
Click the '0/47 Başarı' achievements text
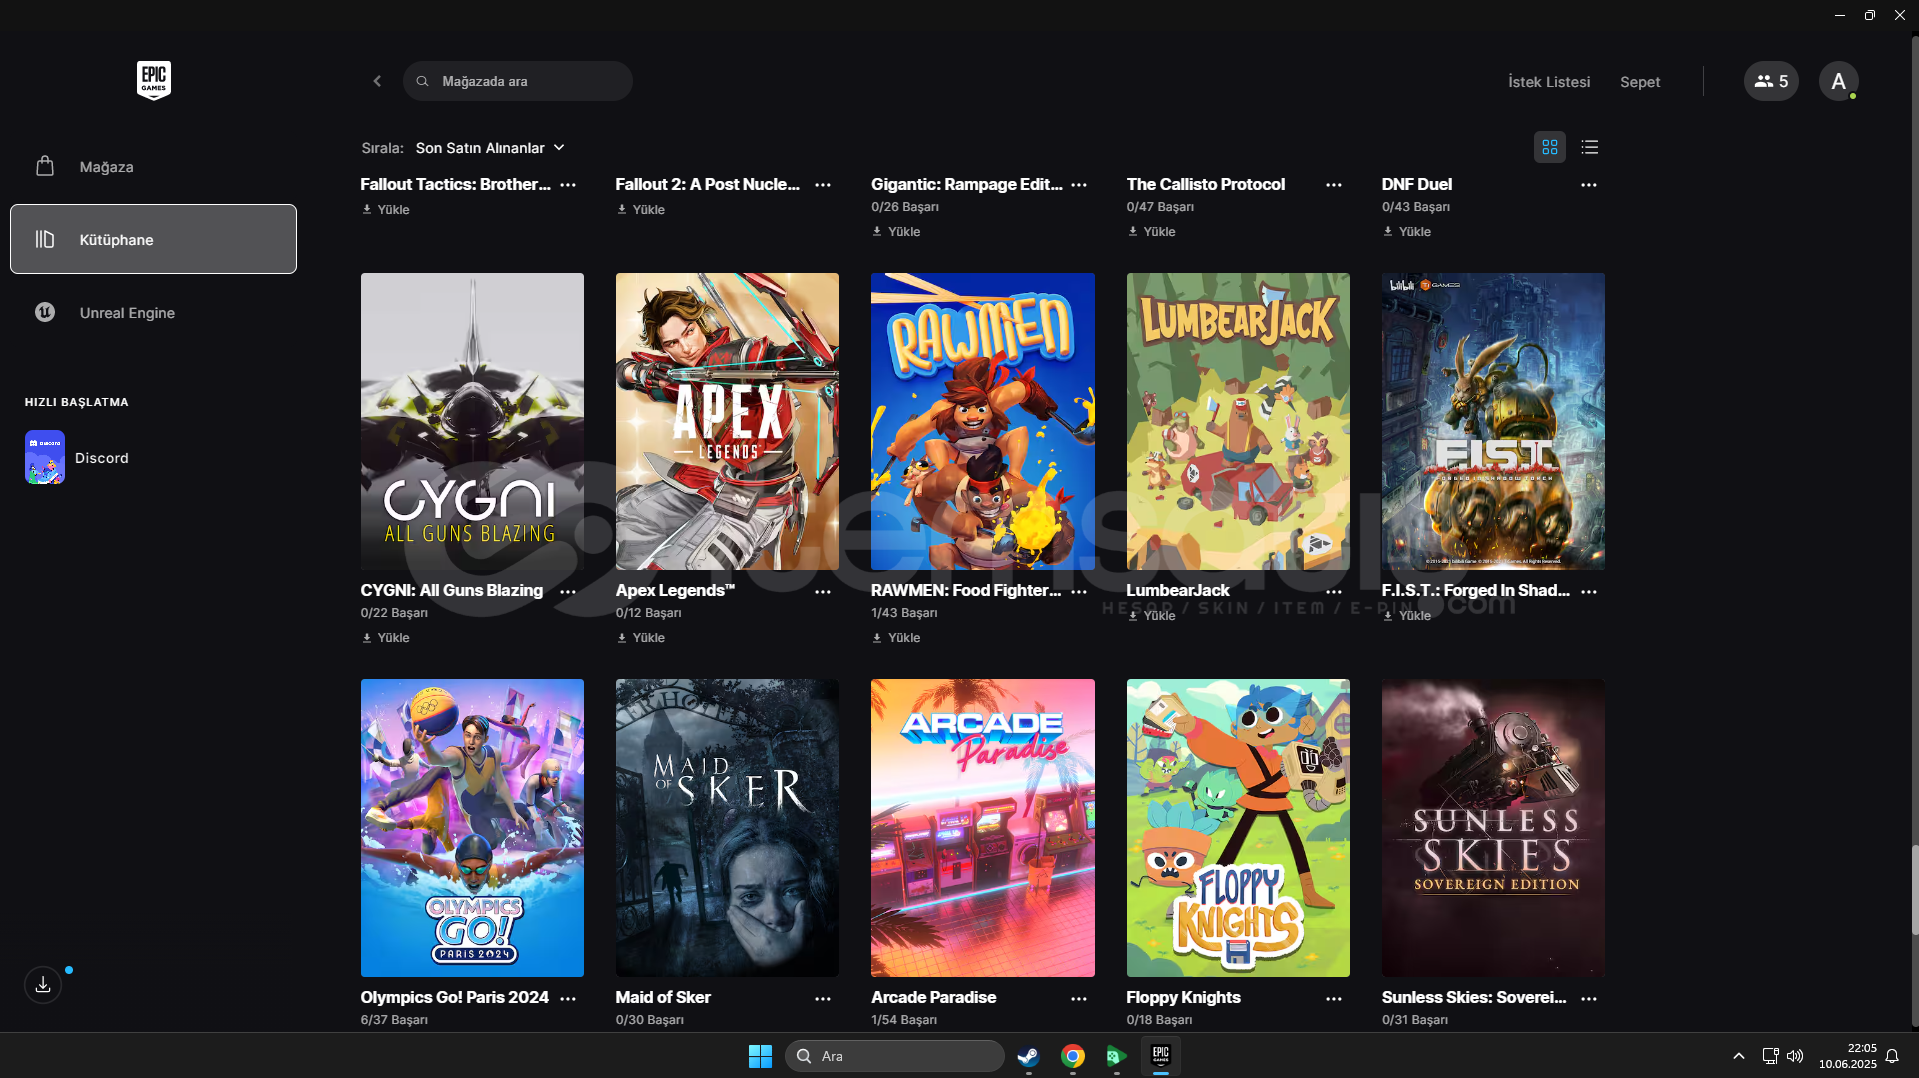pos(1160,207)
